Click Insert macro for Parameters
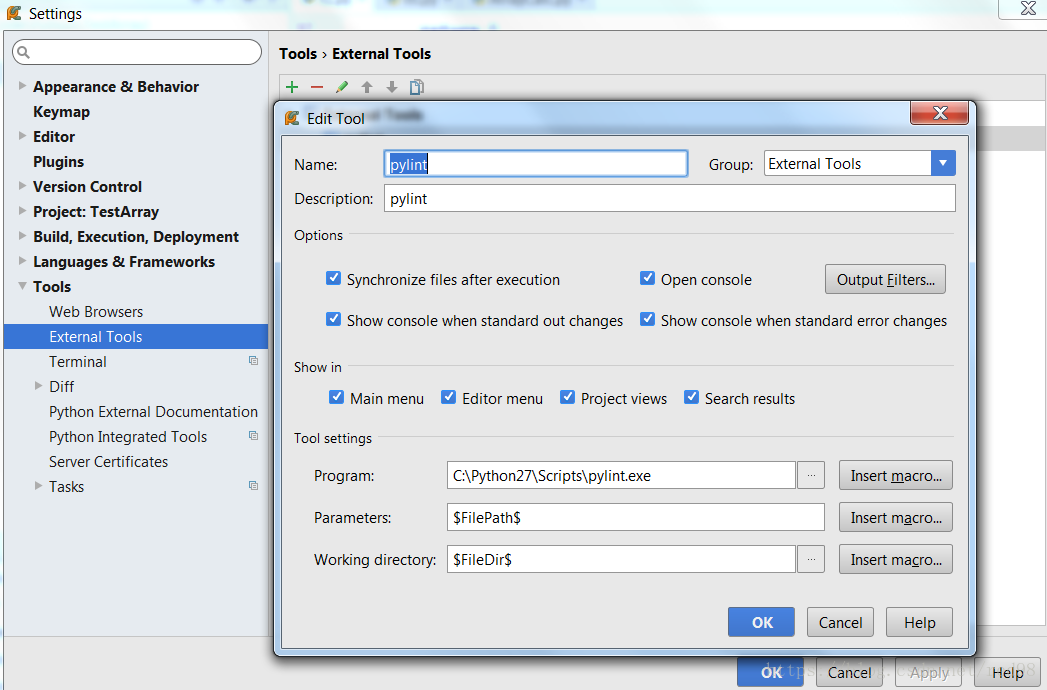This screenshot has height=690, width=1047. (895, 518)
